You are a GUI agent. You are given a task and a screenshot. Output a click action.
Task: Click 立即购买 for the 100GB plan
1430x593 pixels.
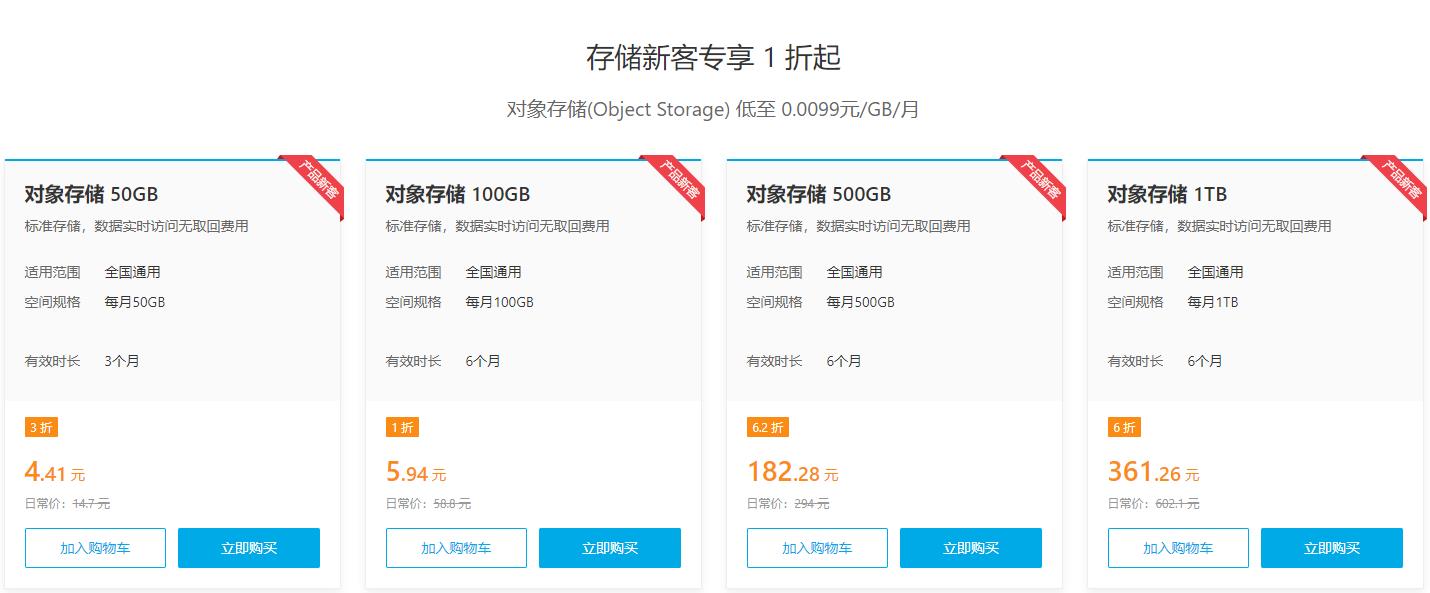(x=610, y=548)
